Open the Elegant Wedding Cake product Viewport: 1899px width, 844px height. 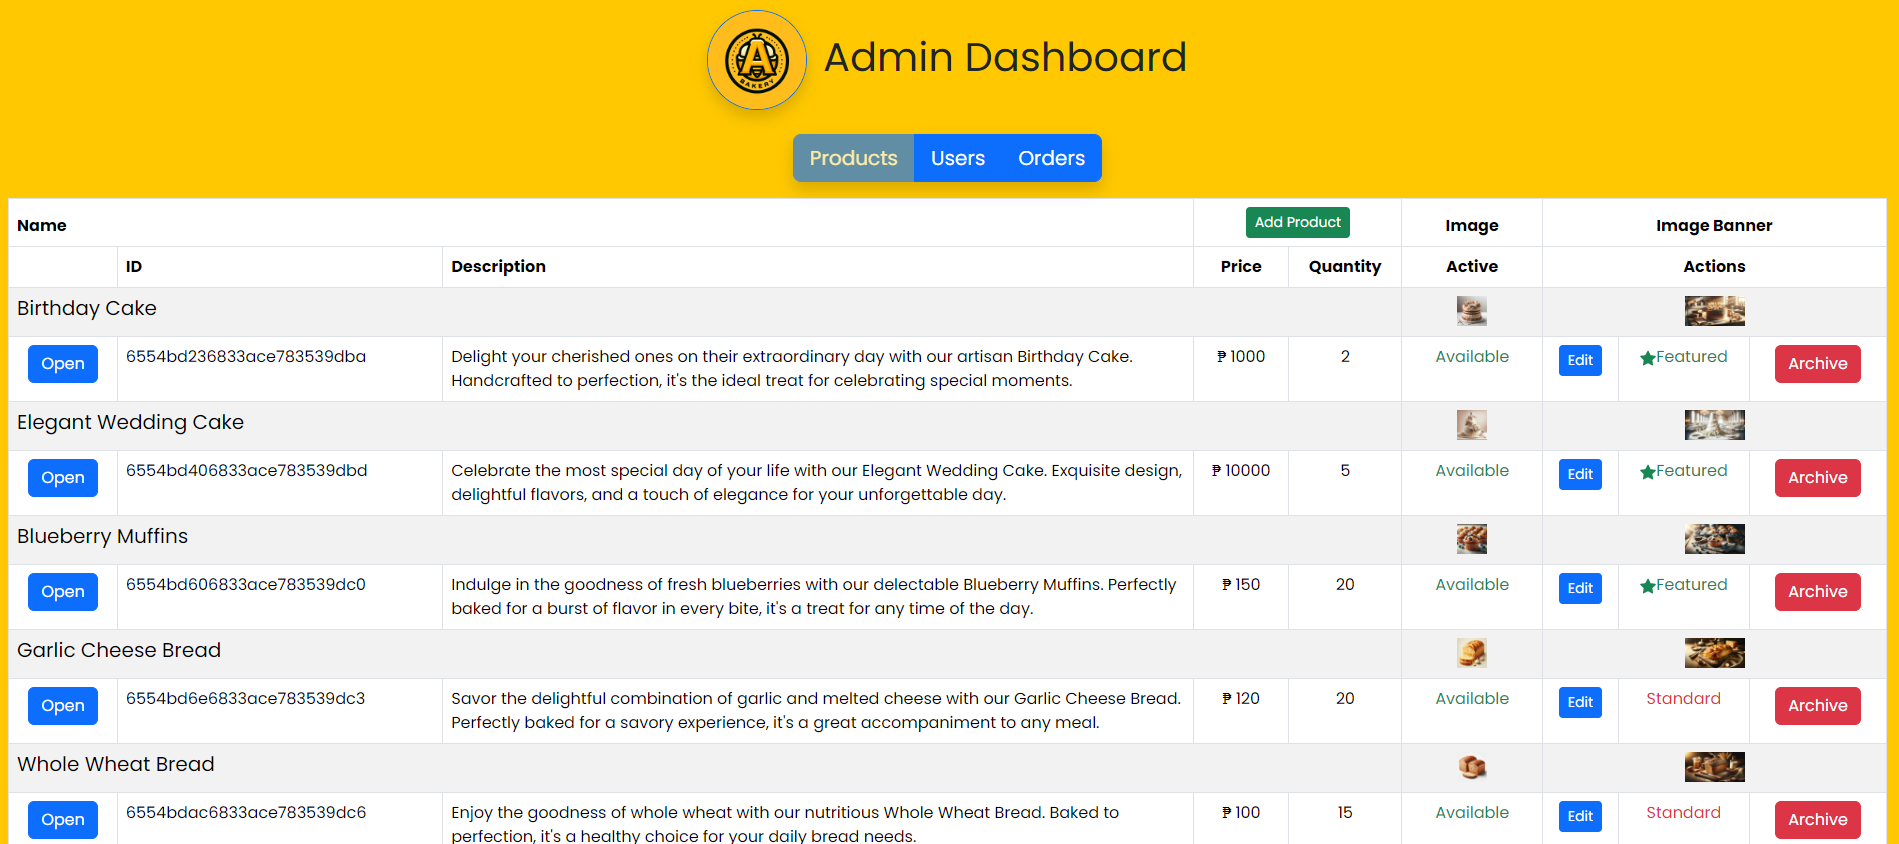[63, 478]
